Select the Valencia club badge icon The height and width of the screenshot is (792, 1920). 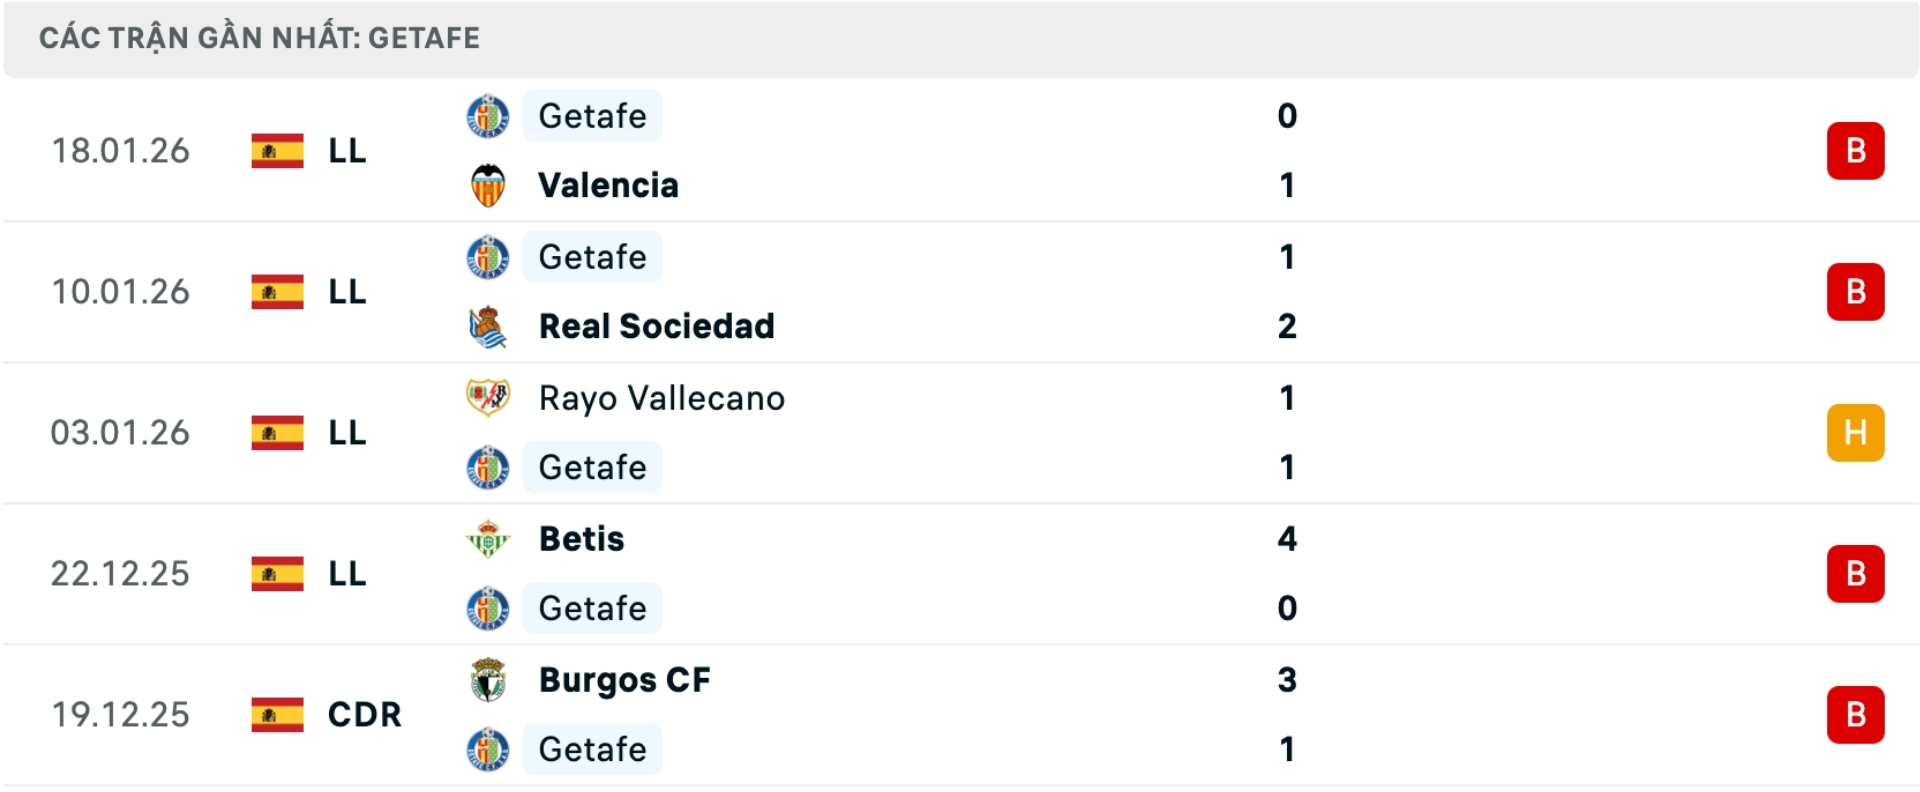(489, 184)
